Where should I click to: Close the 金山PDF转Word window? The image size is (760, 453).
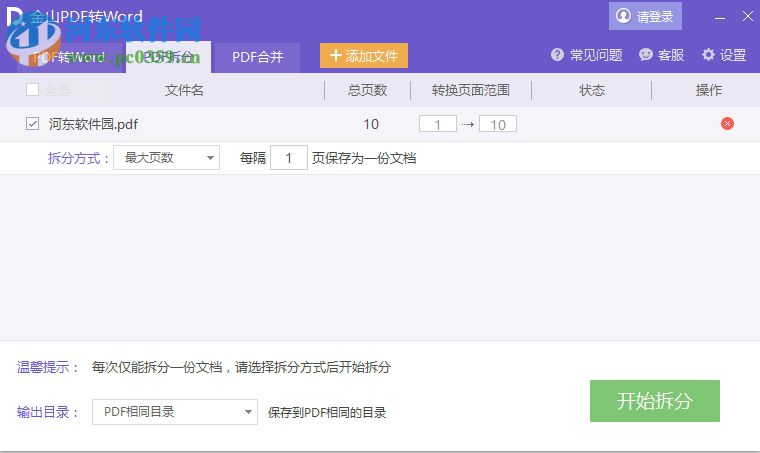[x=747, y=16]
